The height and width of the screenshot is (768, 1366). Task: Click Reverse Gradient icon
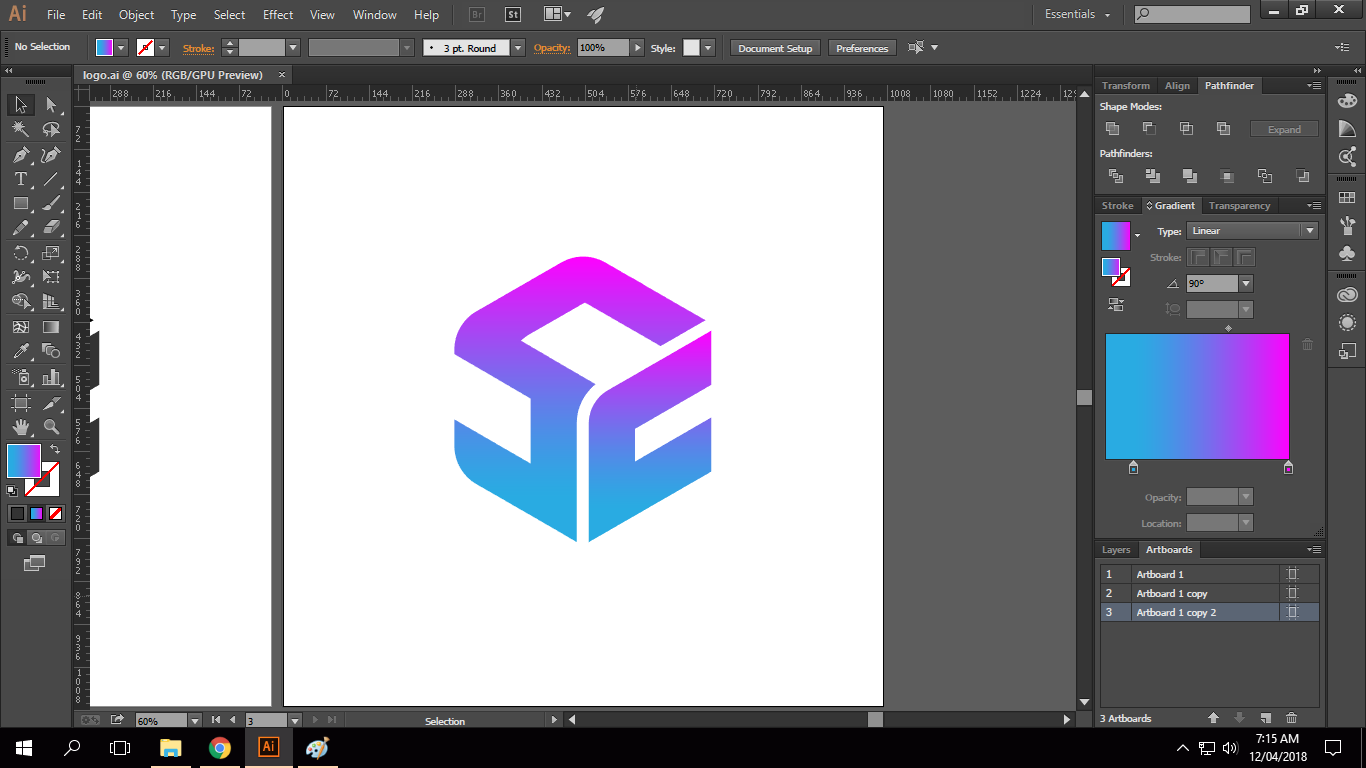[1116, 303]
